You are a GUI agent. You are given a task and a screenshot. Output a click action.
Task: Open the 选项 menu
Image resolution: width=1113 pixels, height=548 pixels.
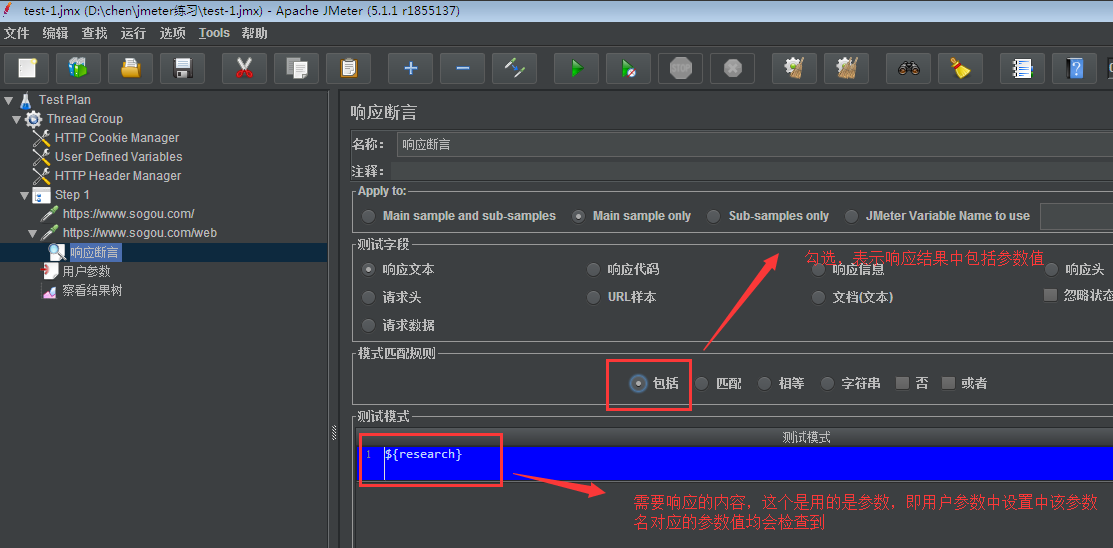click(172, 33)
